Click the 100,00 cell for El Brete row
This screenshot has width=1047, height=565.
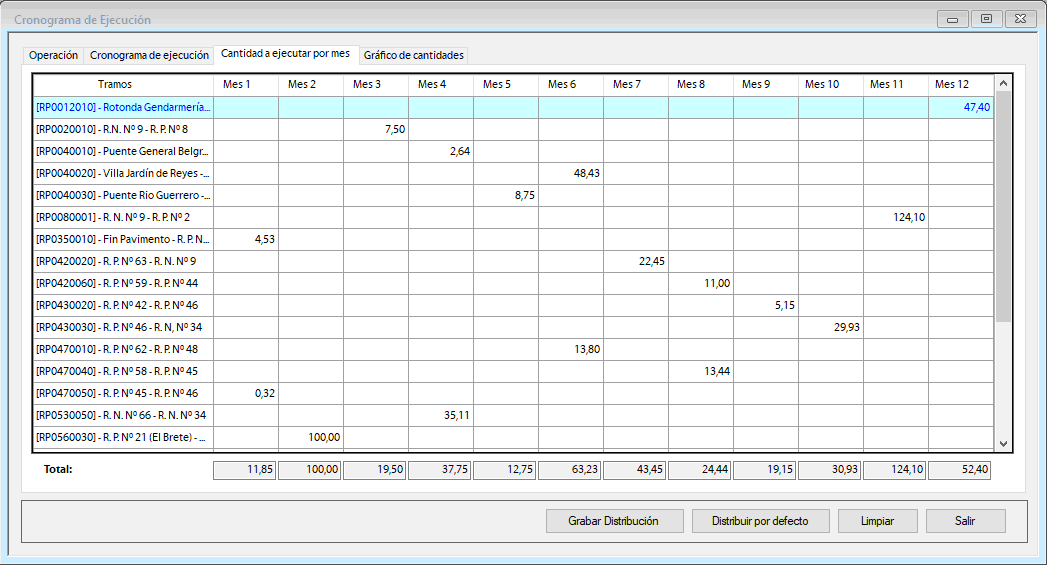311,437
